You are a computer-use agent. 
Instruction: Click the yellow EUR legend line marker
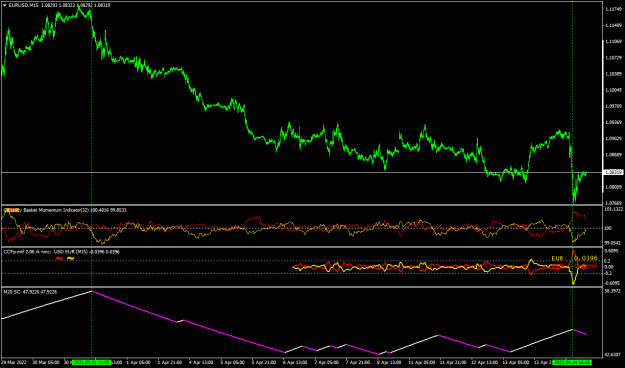pyautogui.click(x=71, y=258)
